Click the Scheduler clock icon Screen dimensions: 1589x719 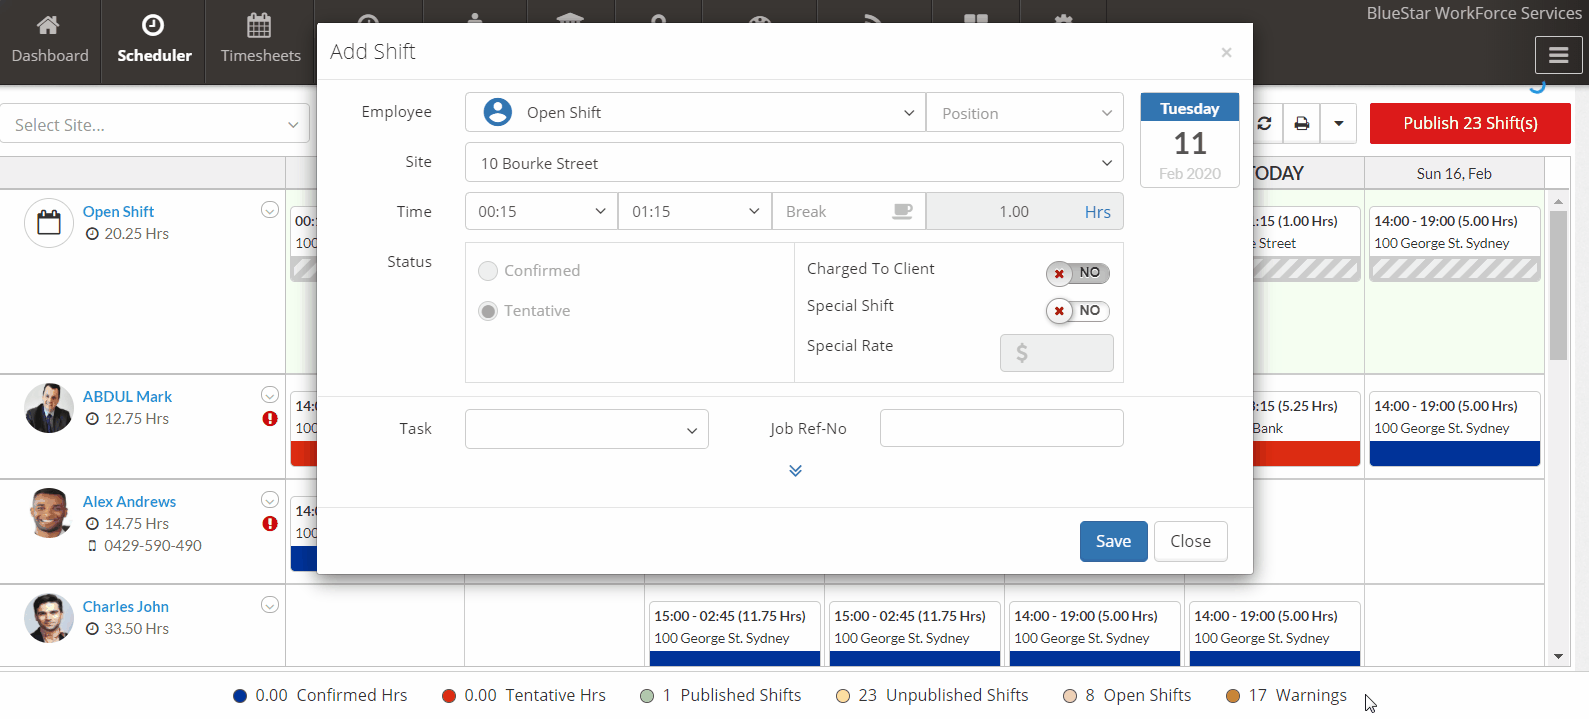[x=153, y=24]
